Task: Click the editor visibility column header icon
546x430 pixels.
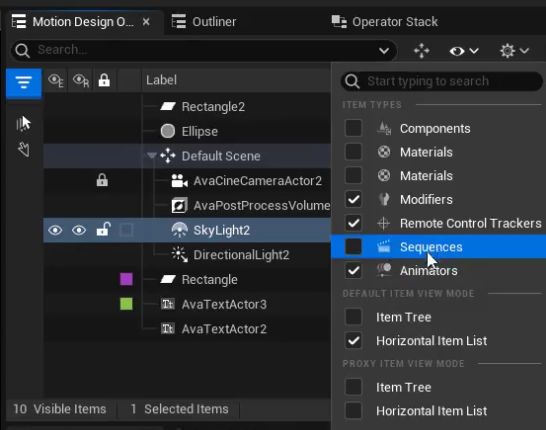Action: 56,80
